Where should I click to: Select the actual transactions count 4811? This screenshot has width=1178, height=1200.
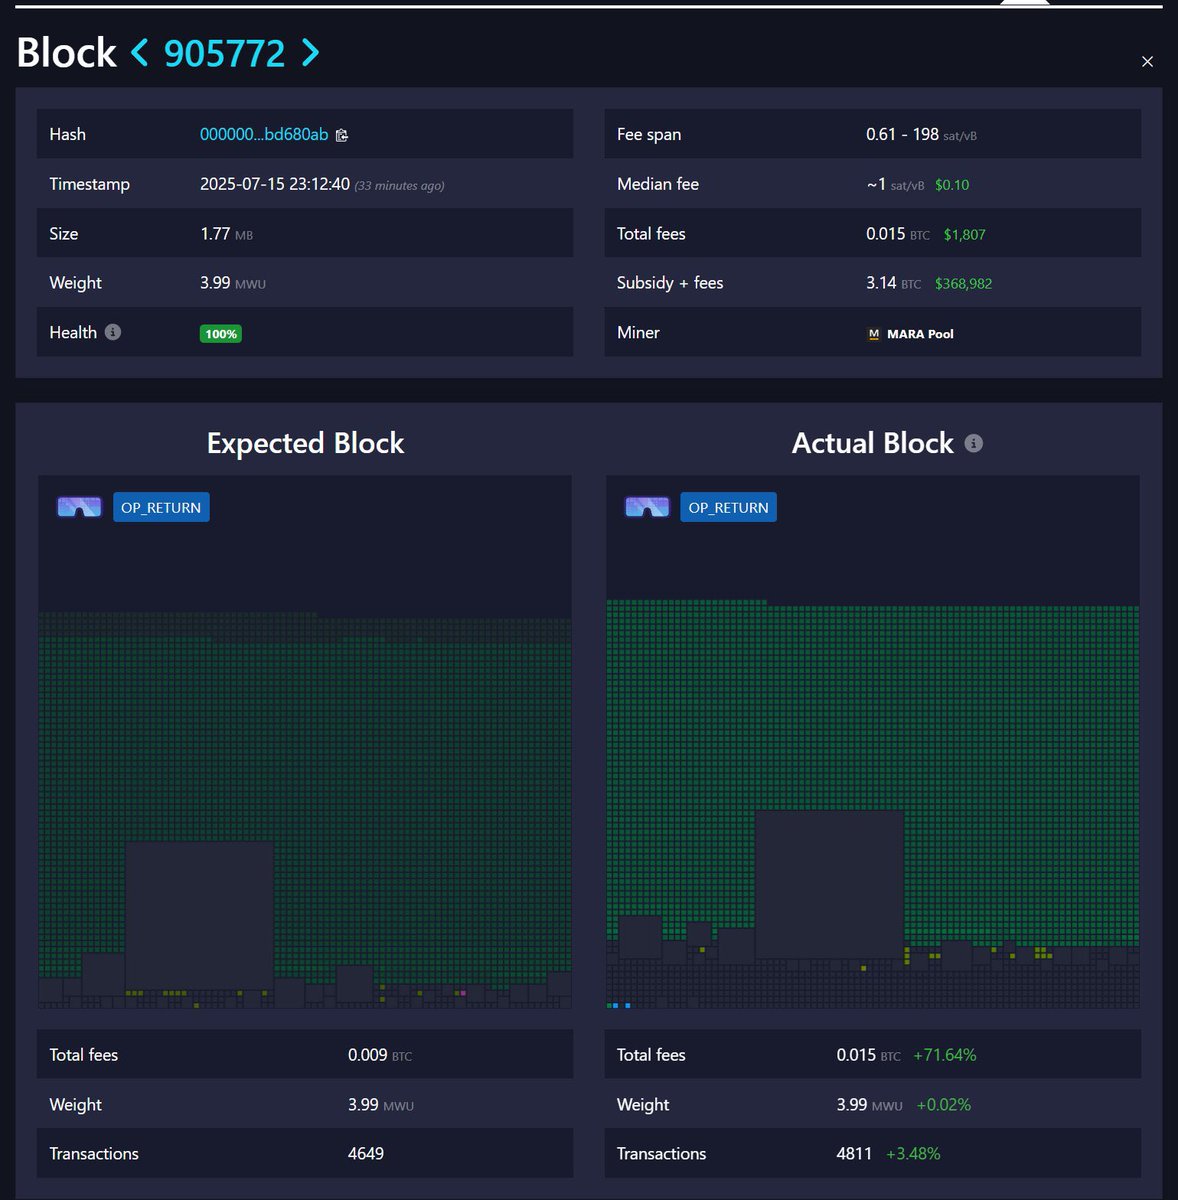click(x=855, y=1154)
